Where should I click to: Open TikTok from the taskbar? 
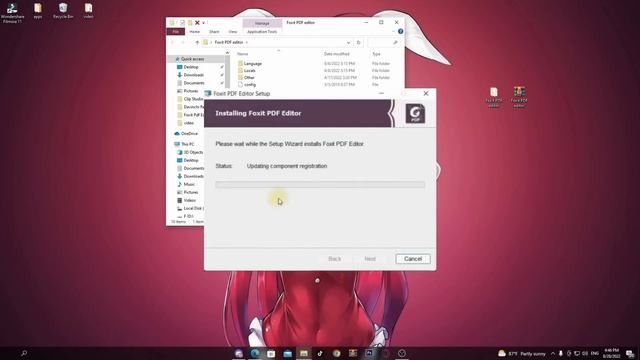(x=320, y=353)
